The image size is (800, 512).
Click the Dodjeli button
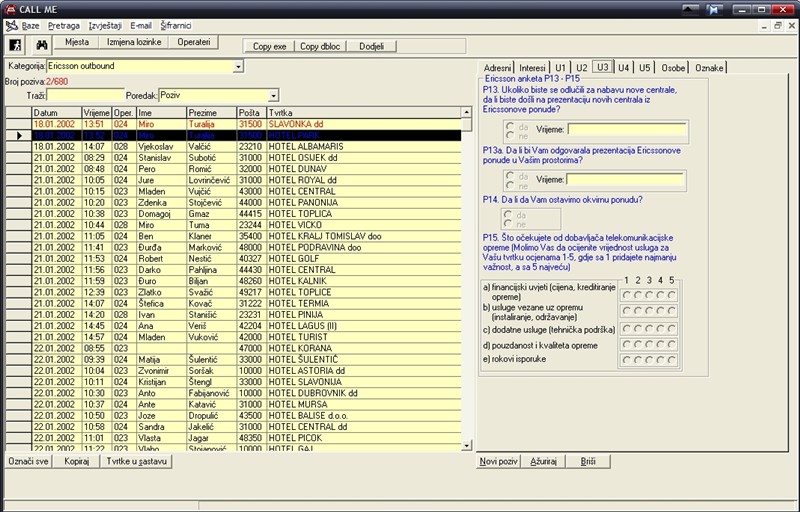click(x=371, y=46)
